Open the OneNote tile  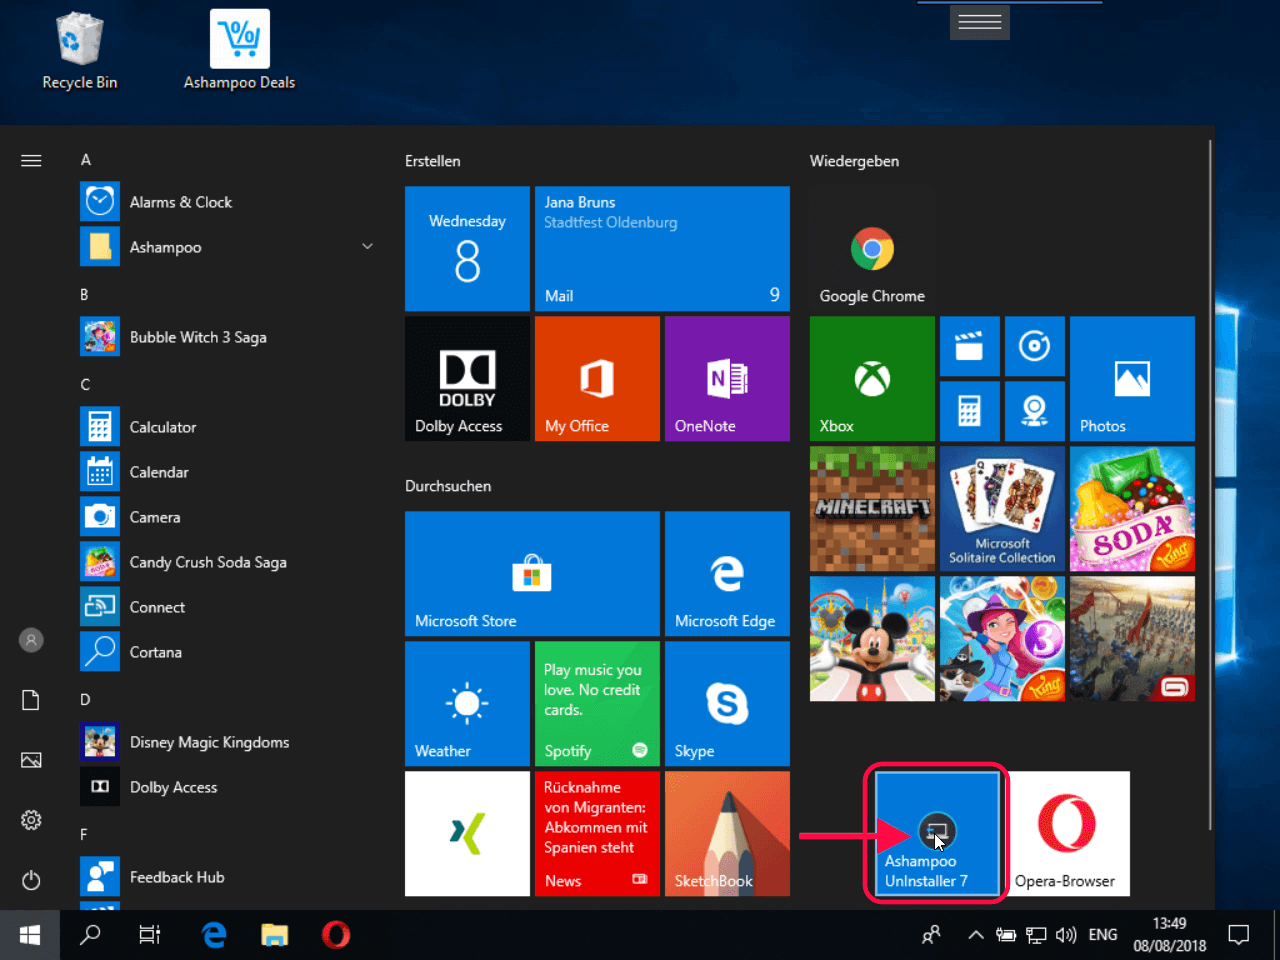(727, 379)
